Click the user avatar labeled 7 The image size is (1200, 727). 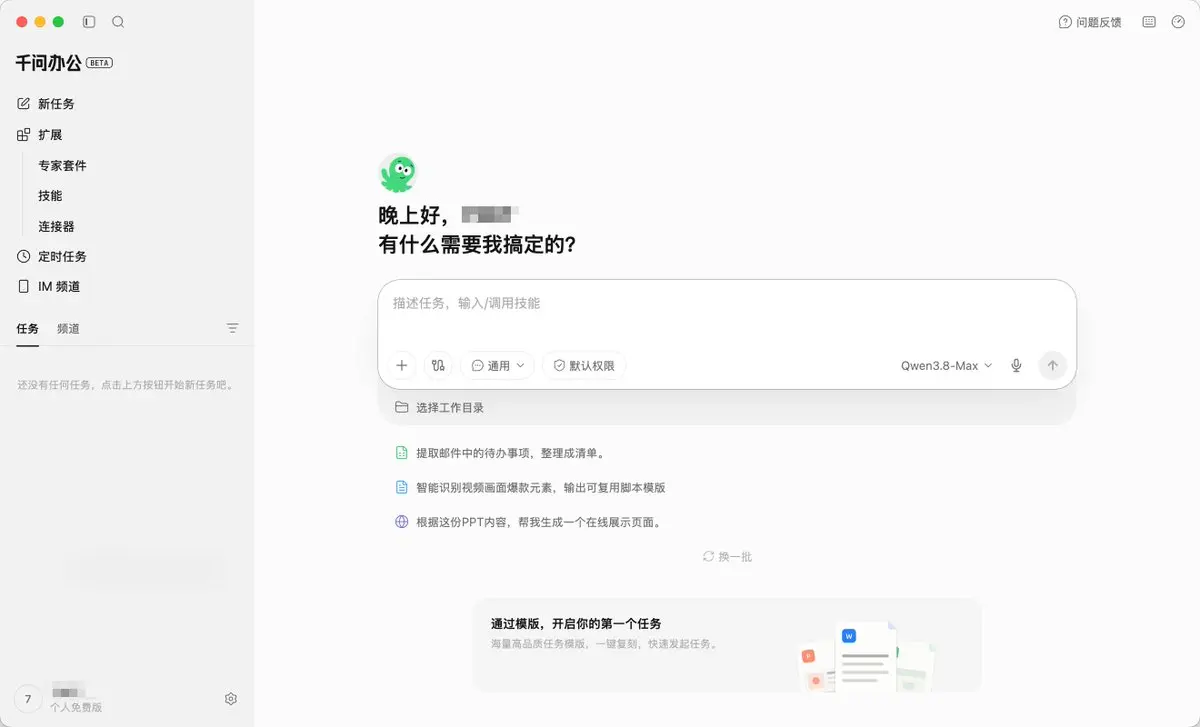pyautogui.click(x=27, y=699)
